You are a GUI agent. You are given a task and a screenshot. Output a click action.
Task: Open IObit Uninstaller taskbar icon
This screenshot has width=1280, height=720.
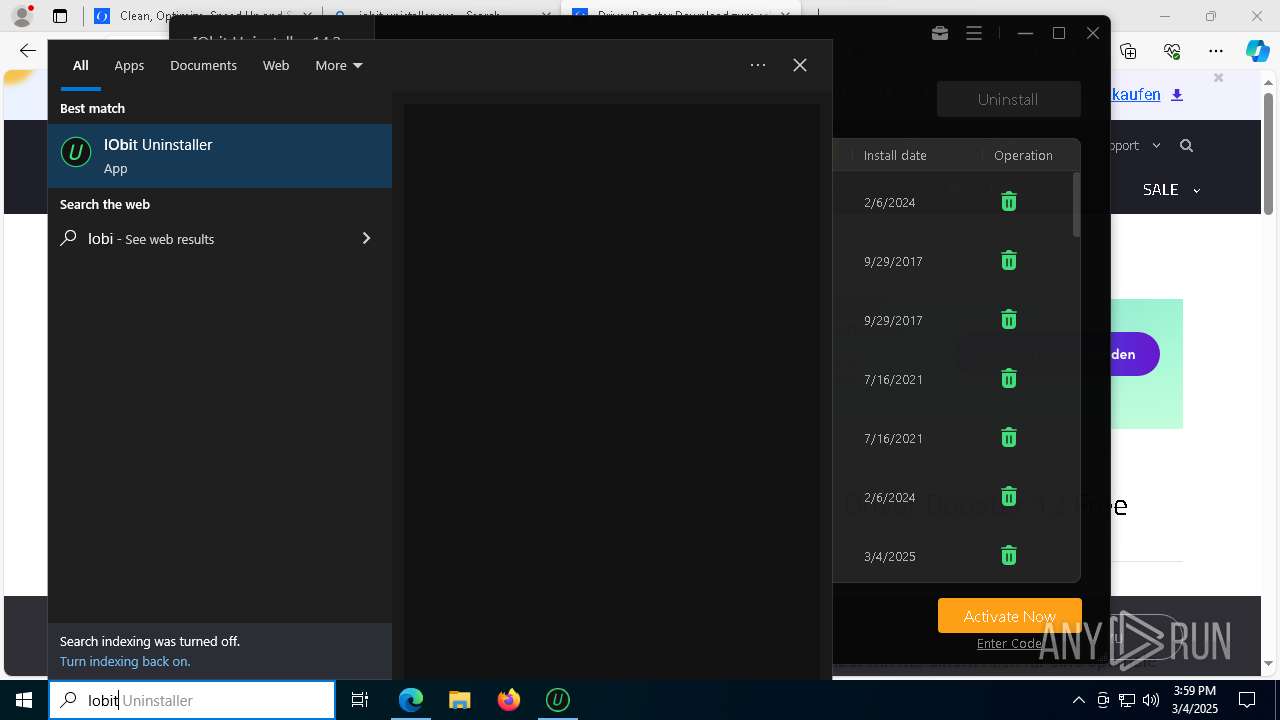coord(558,700)
